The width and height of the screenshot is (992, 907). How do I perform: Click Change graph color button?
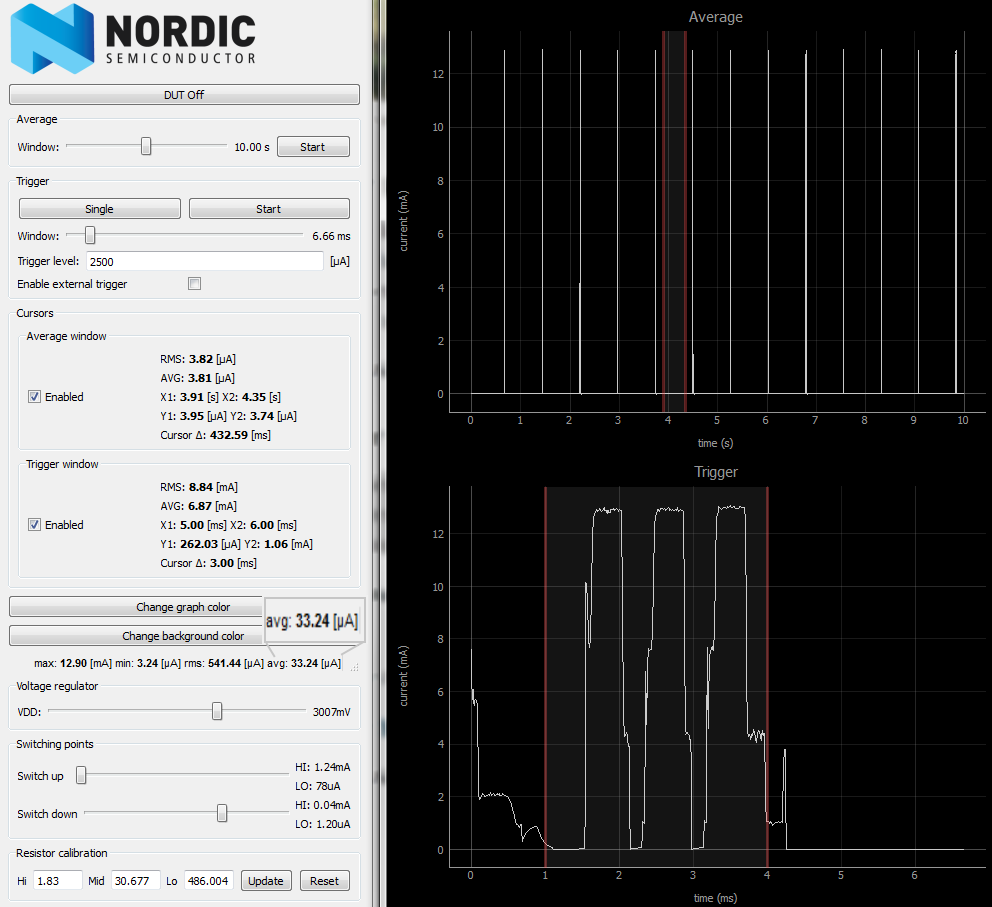136,607
